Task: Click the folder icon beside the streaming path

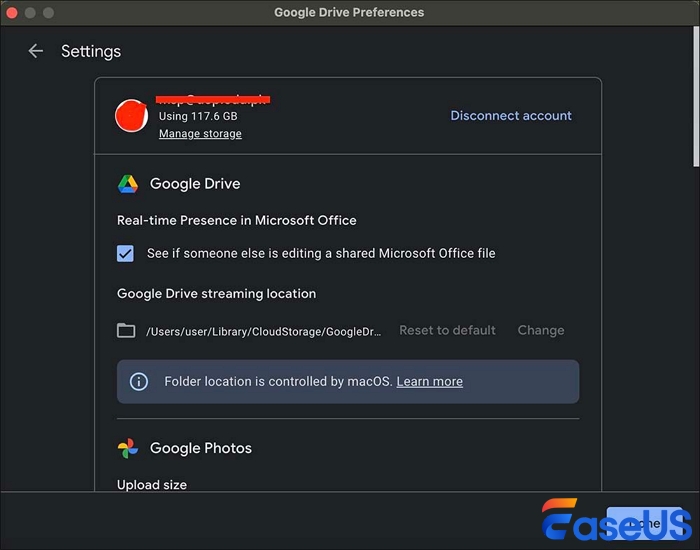Action: pyautogui.click(x=126, y=330)
